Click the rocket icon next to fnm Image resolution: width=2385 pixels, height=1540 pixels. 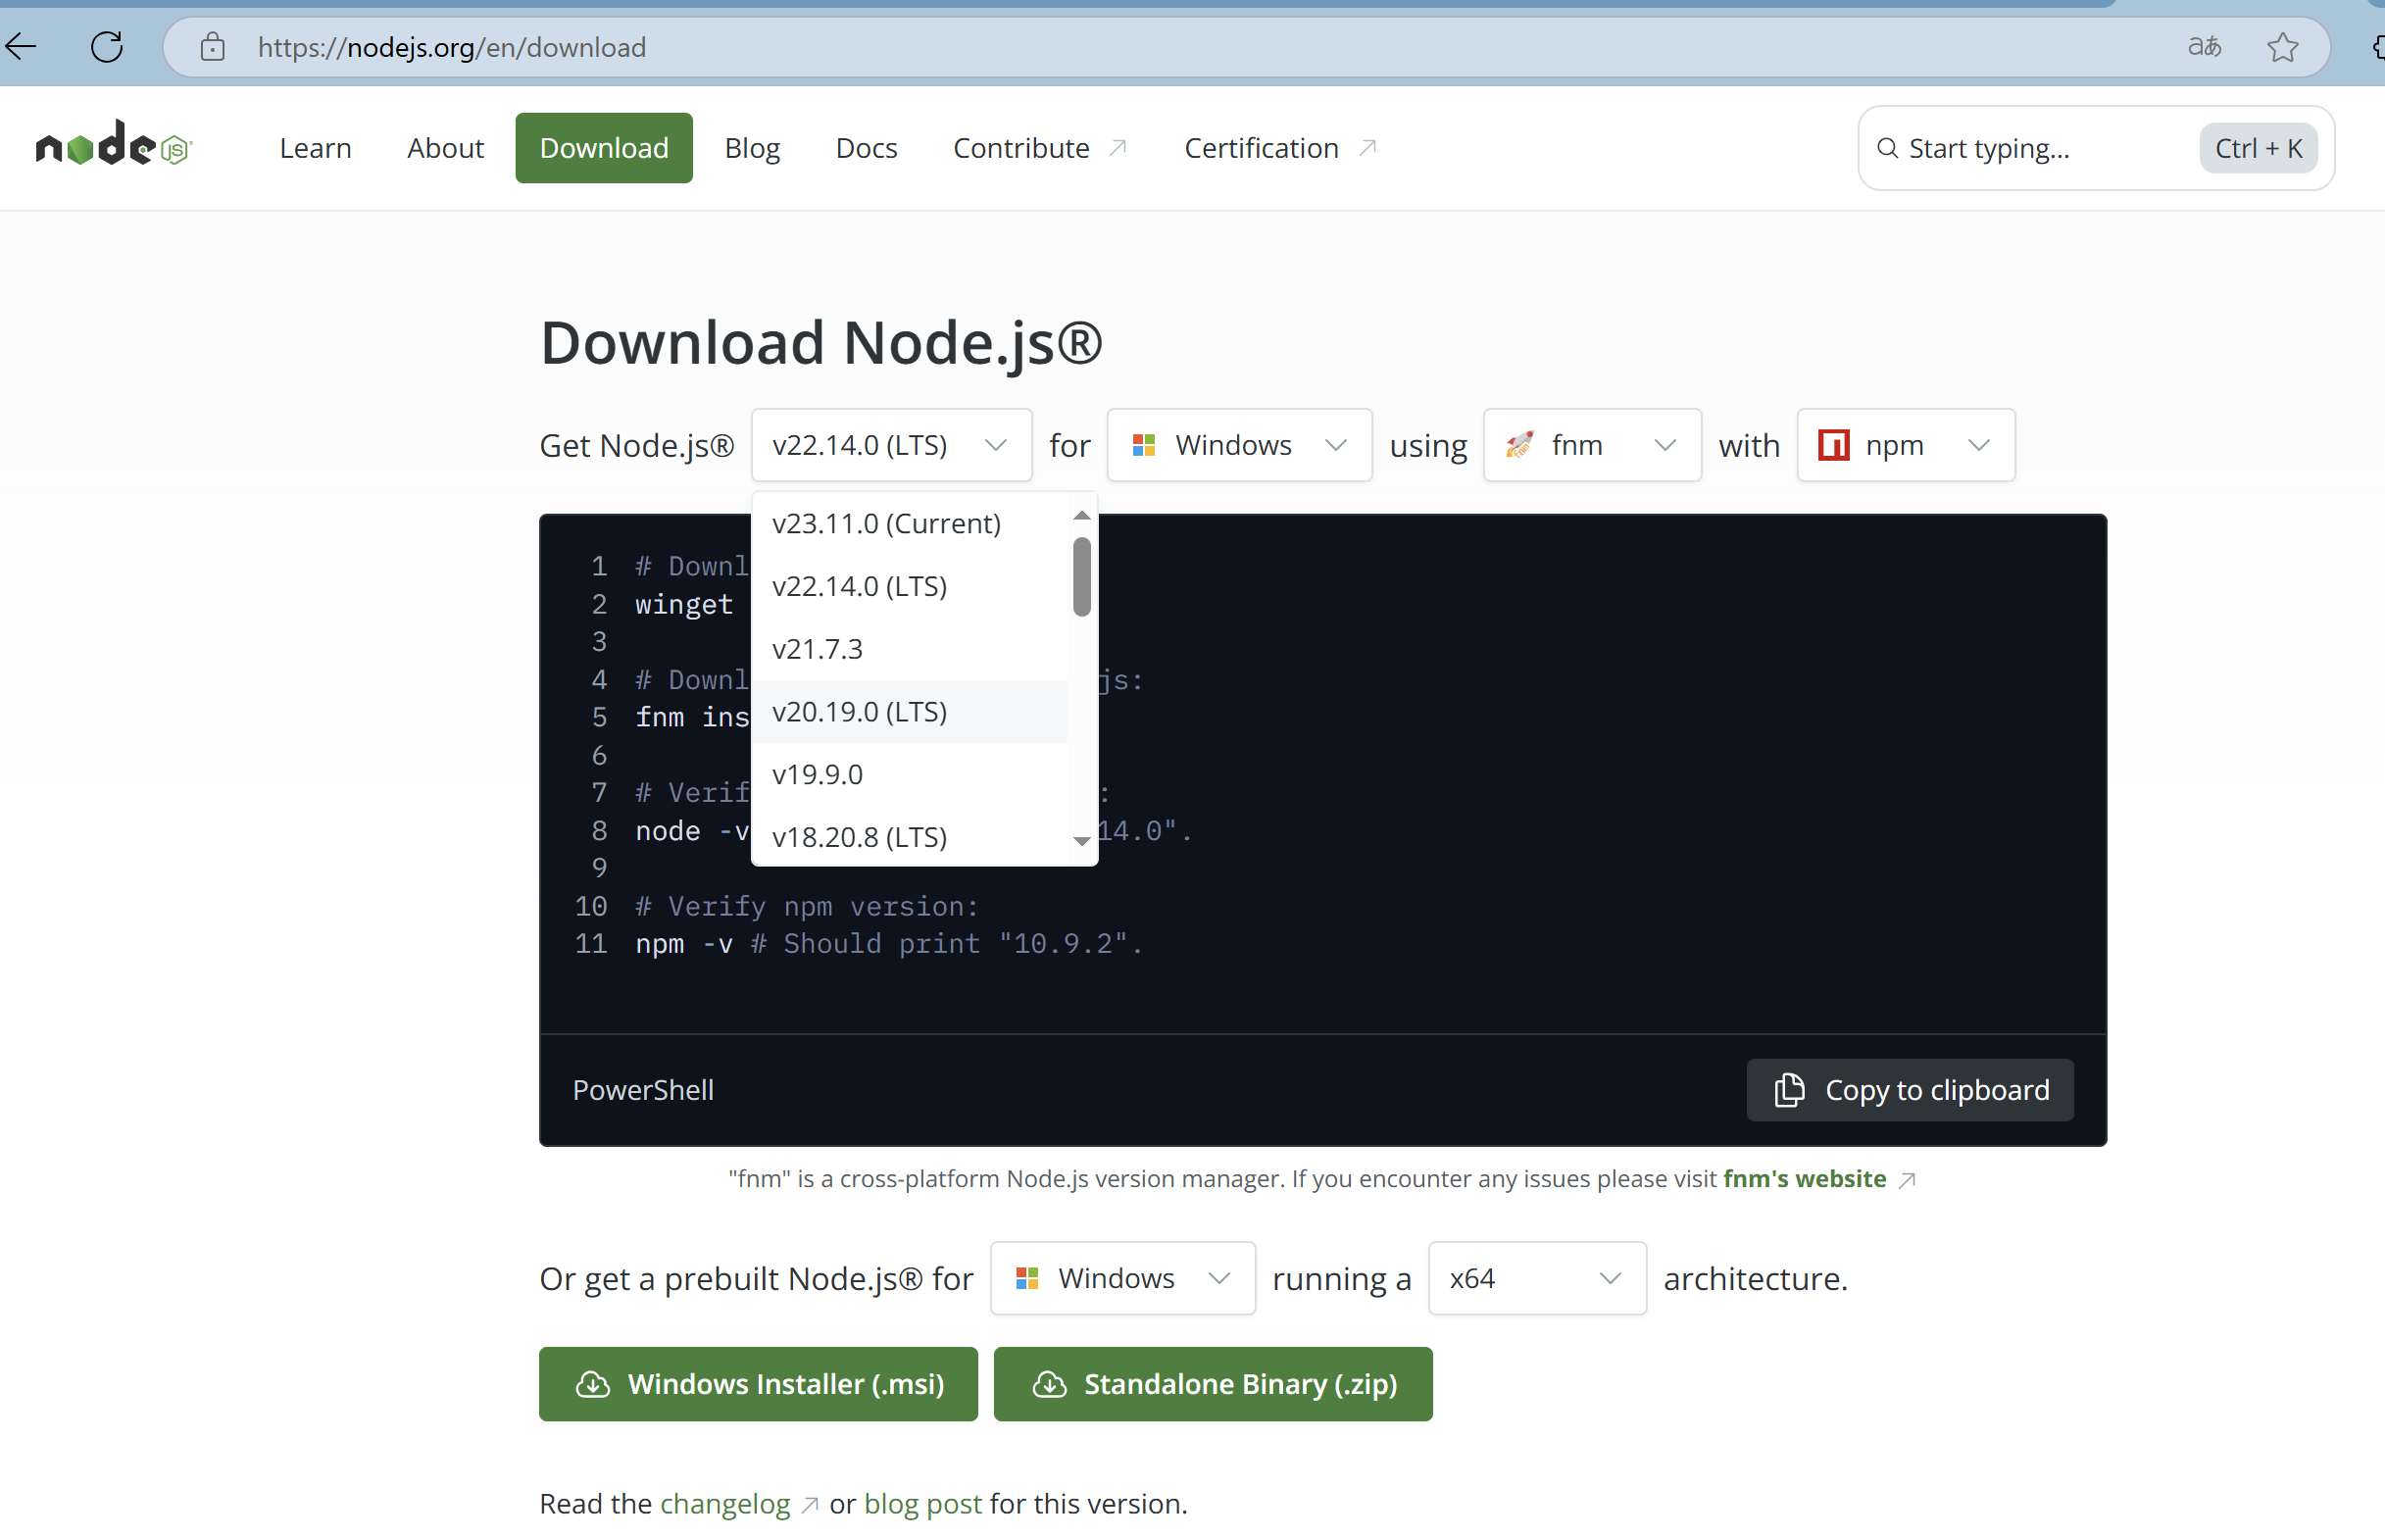[x=1518, y=445]
